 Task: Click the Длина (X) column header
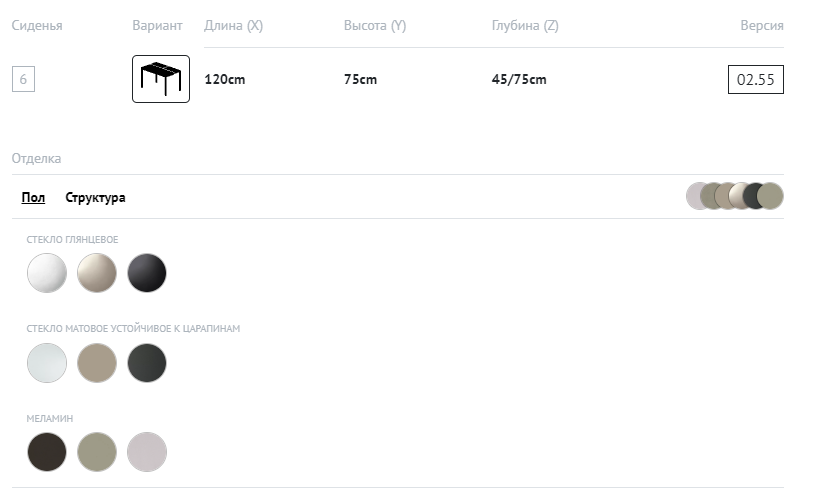point(233,26)
